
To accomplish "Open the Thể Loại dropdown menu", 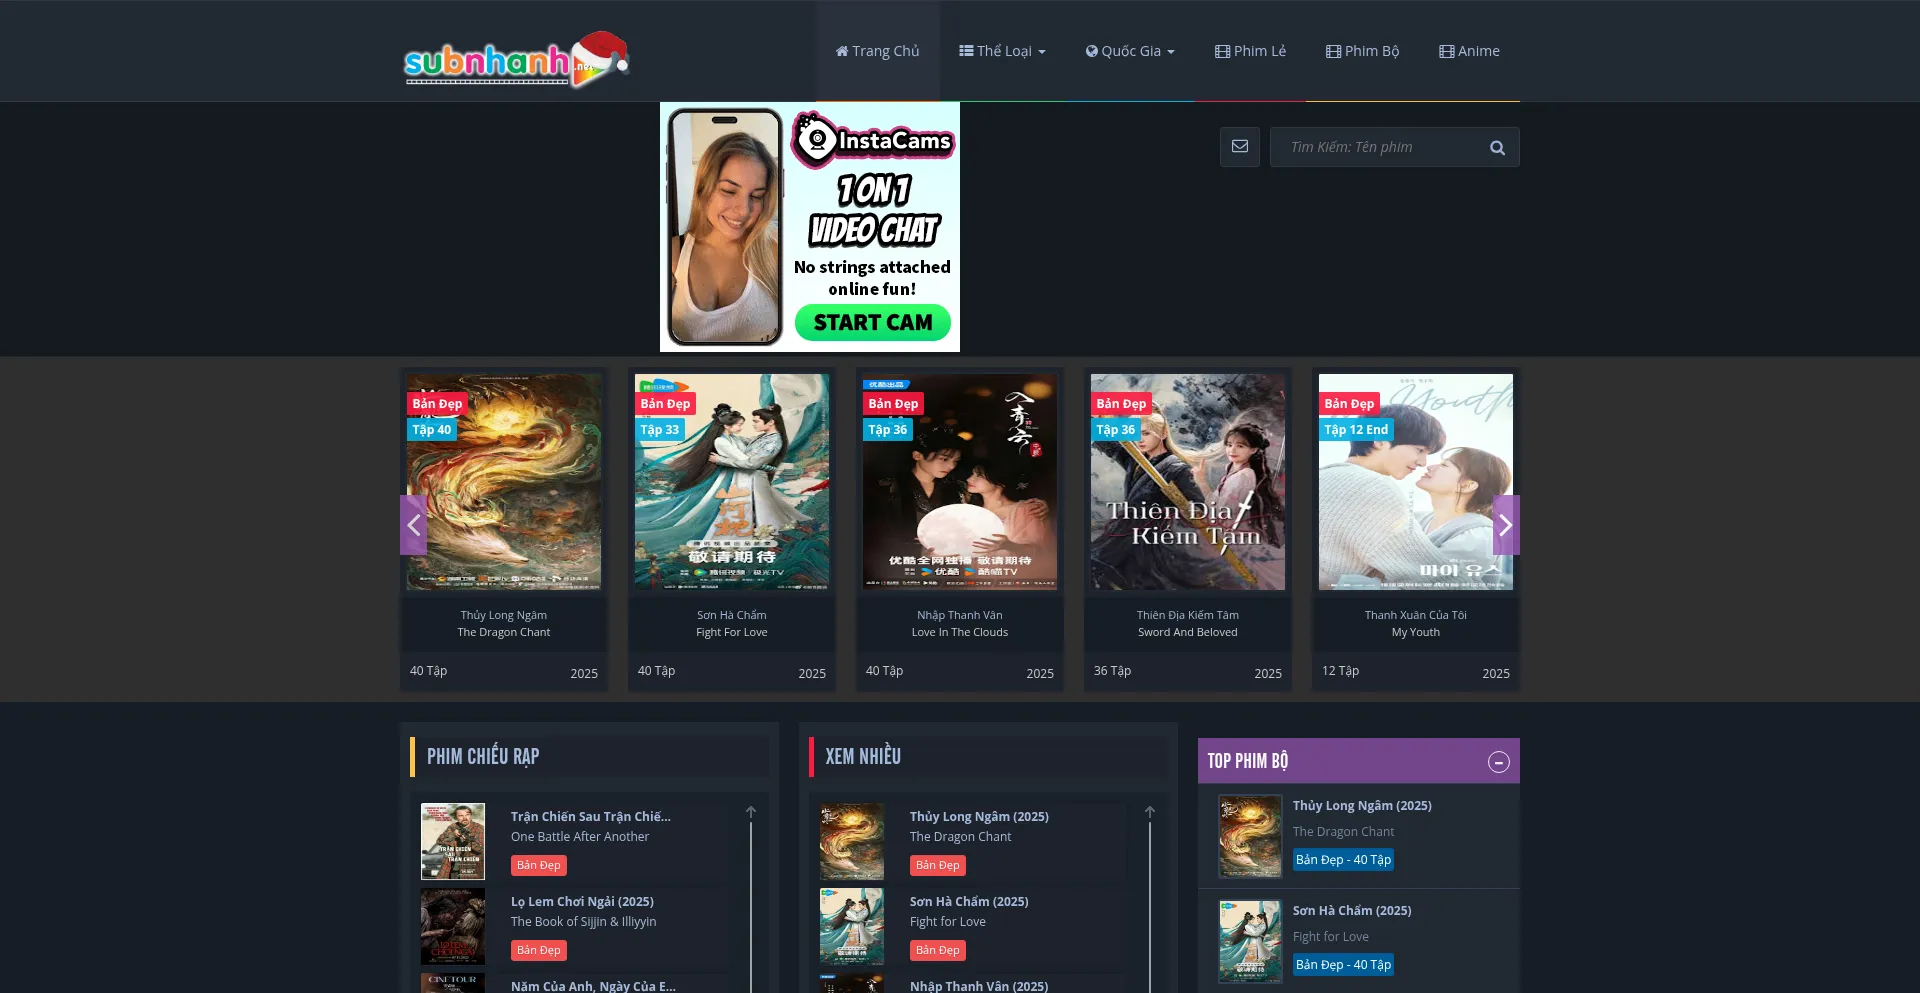I will click(1002, 51).
